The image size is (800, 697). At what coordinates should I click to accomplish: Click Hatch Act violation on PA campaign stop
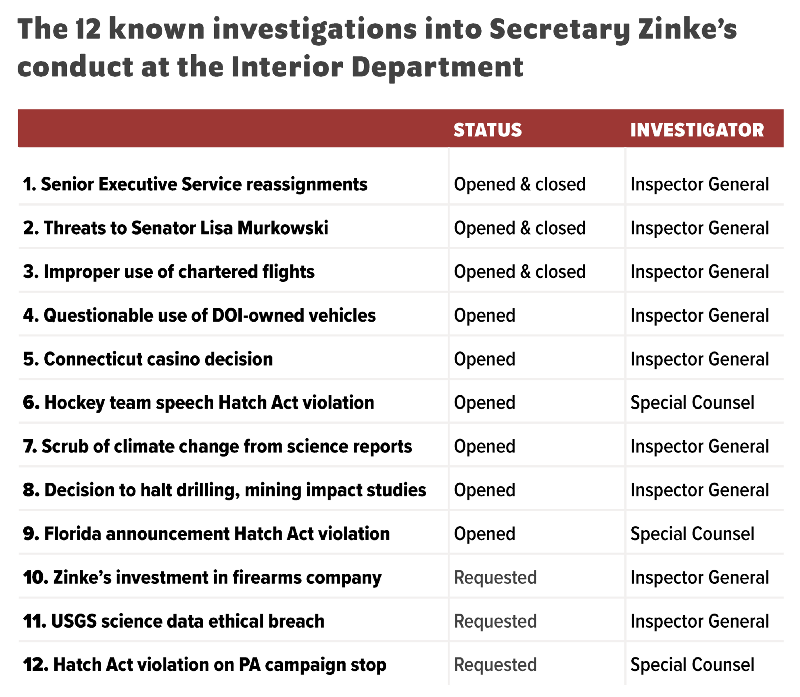click(x=204, y=665)
